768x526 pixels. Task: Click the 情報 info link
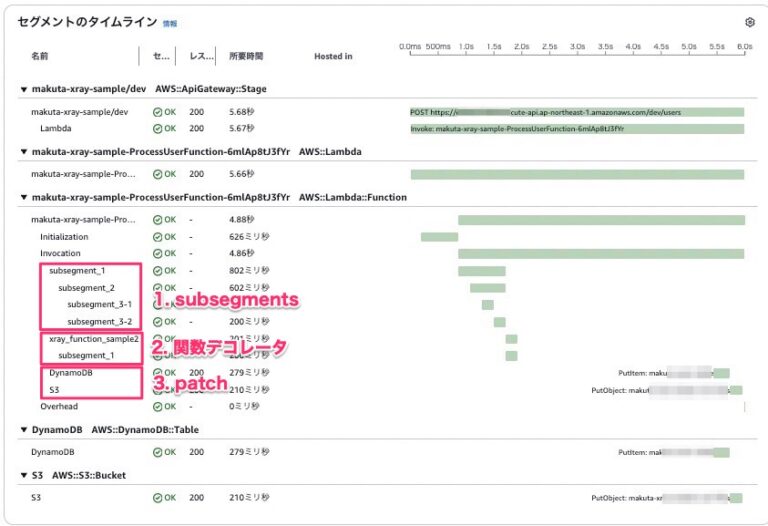(170, 22)
